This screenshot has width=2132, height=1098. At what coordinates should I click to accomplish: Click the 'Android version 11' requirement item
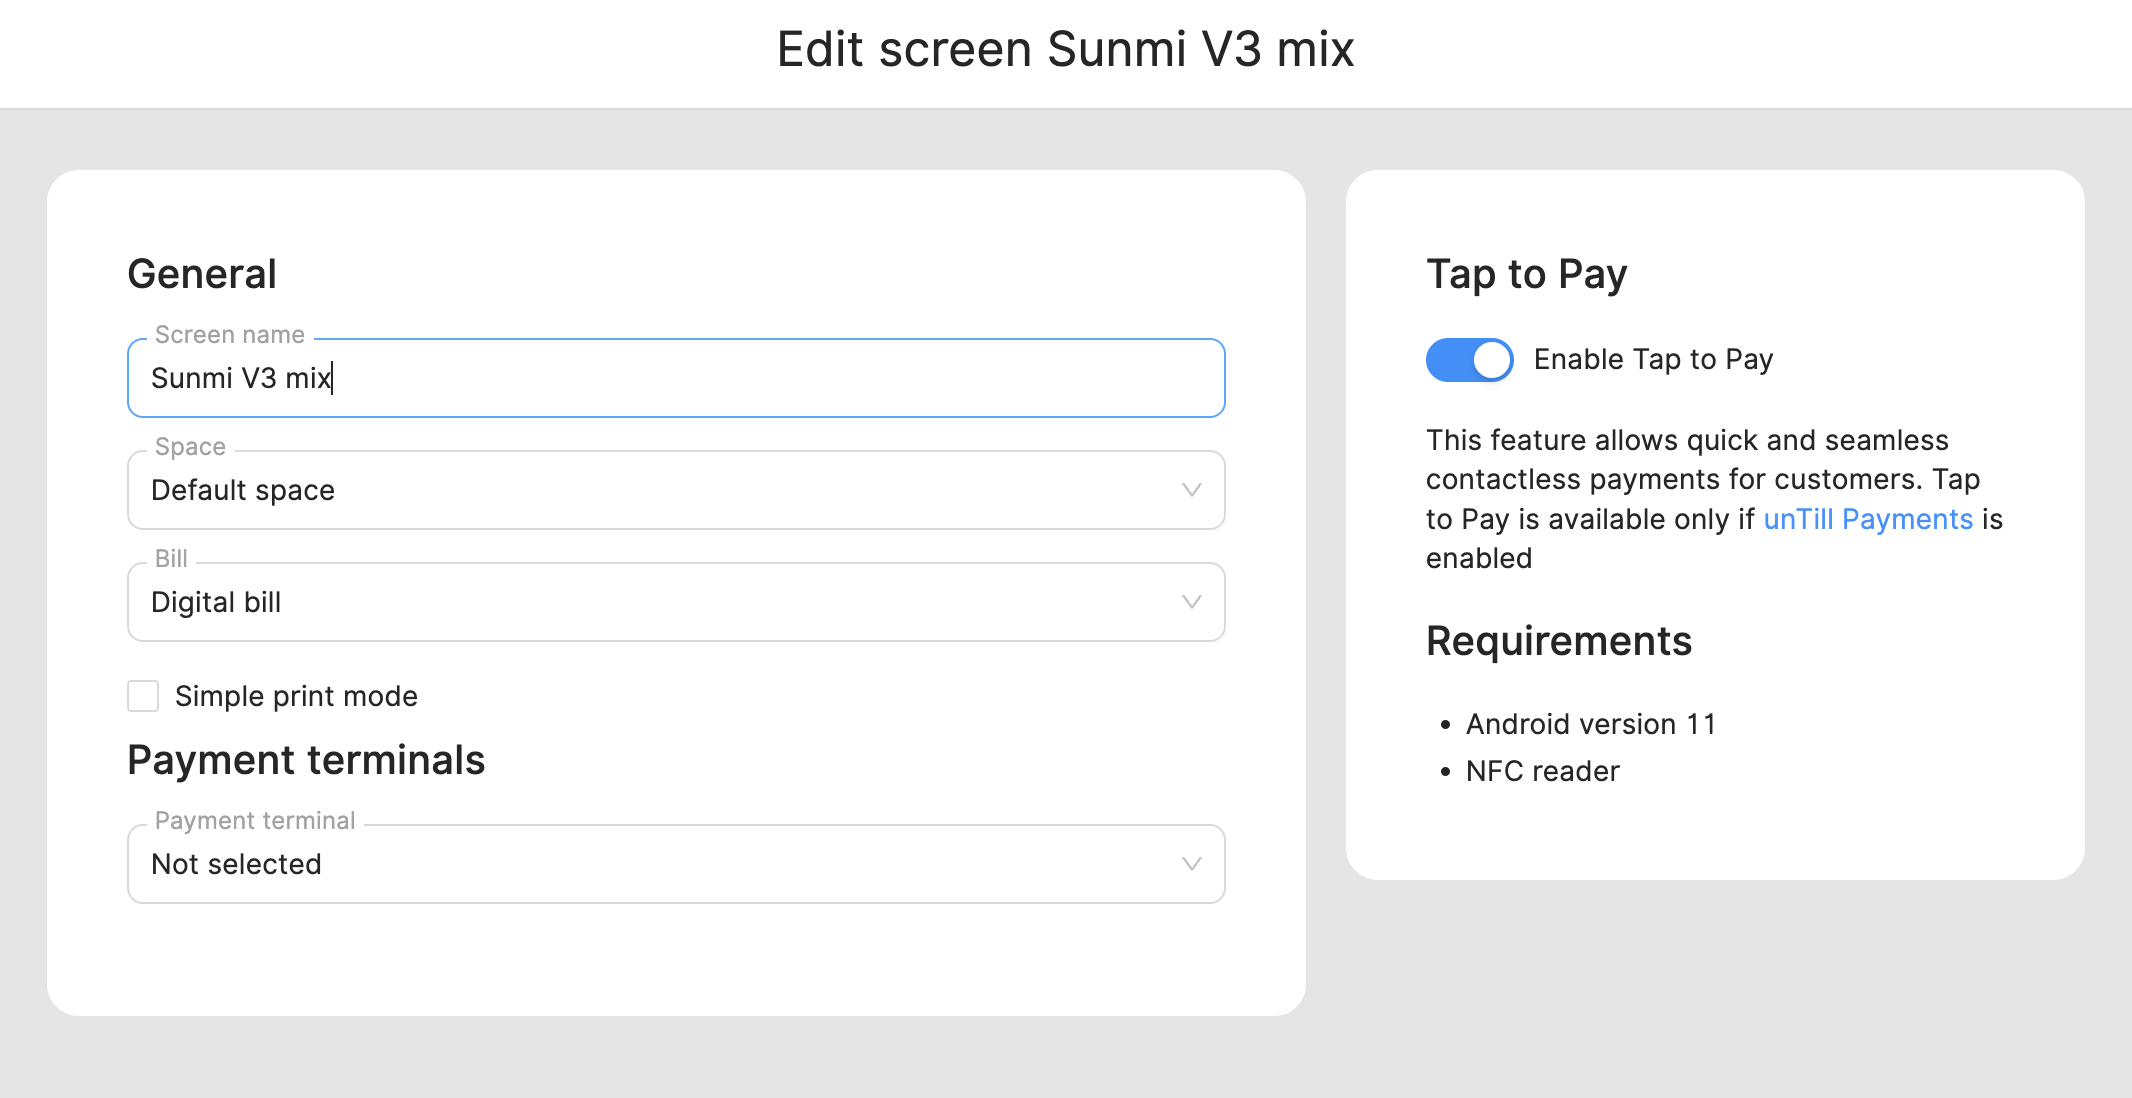[1590, 724]
